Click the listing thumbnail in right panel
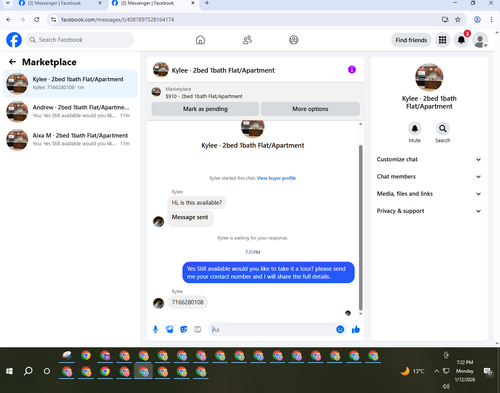The width and height of the screenshot is (500, 393). [429, 77]
